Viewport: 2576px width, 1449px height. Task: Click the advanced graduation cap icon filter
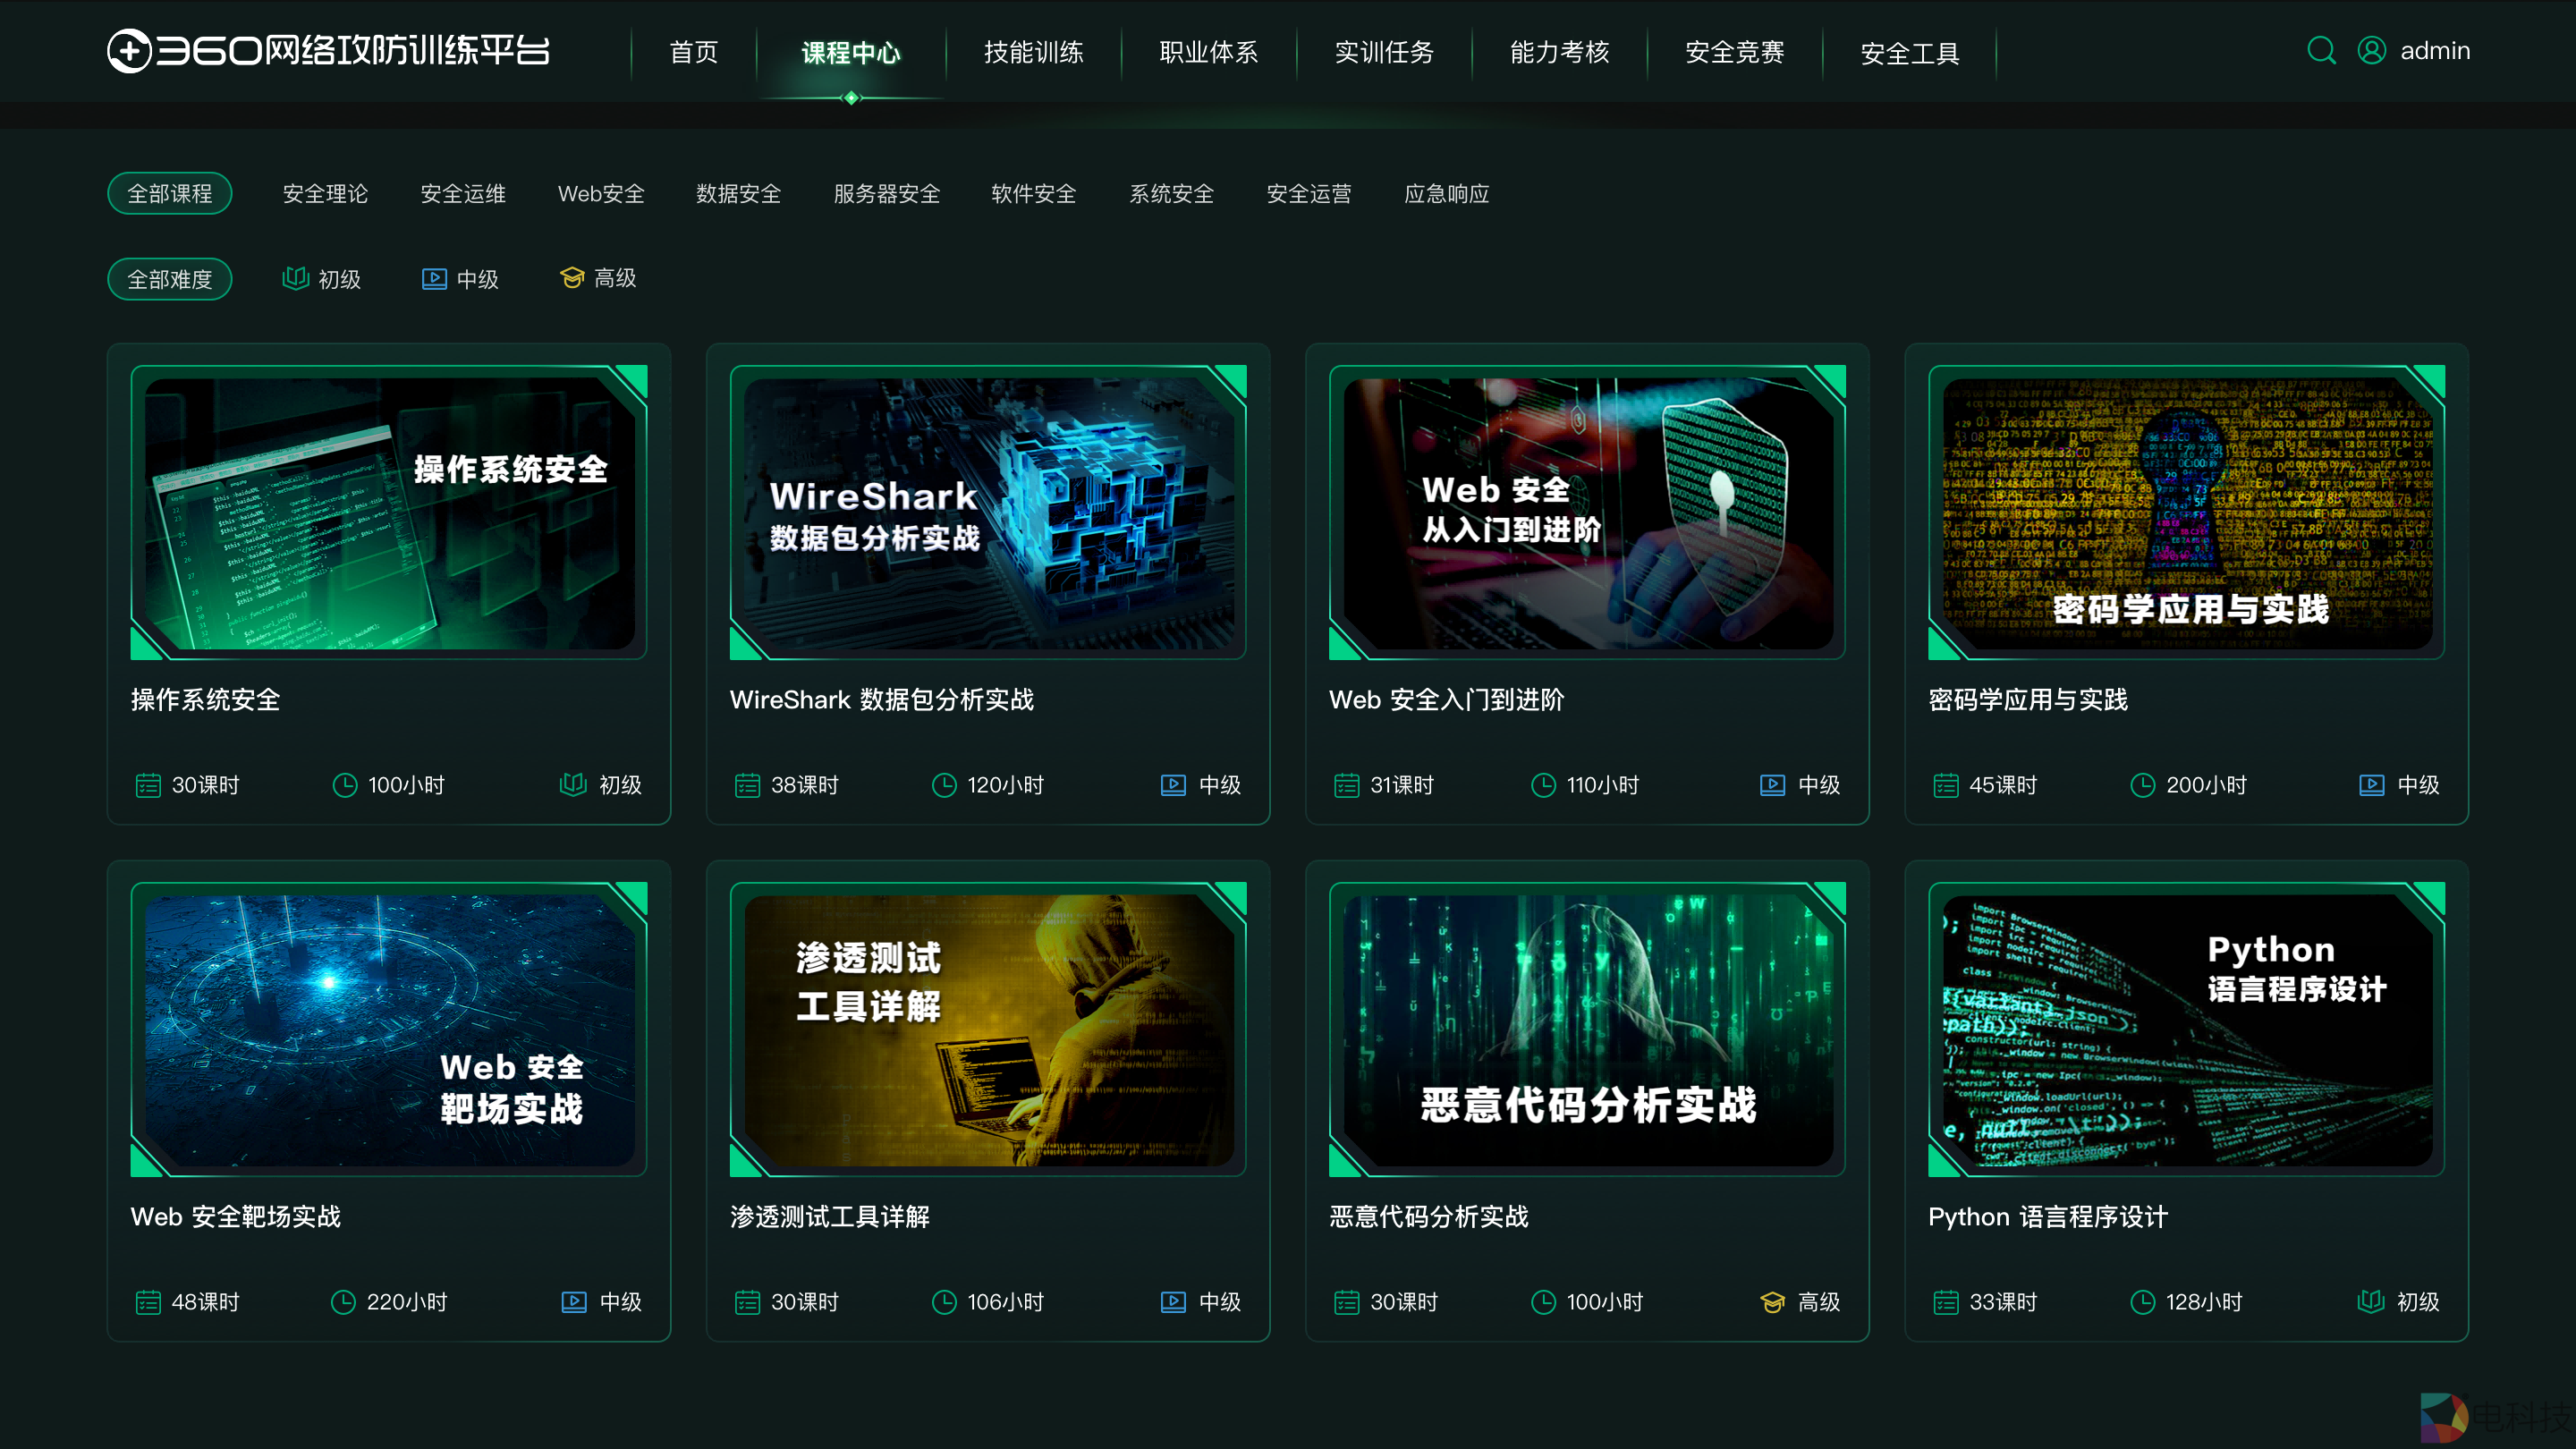coord(572,278)
